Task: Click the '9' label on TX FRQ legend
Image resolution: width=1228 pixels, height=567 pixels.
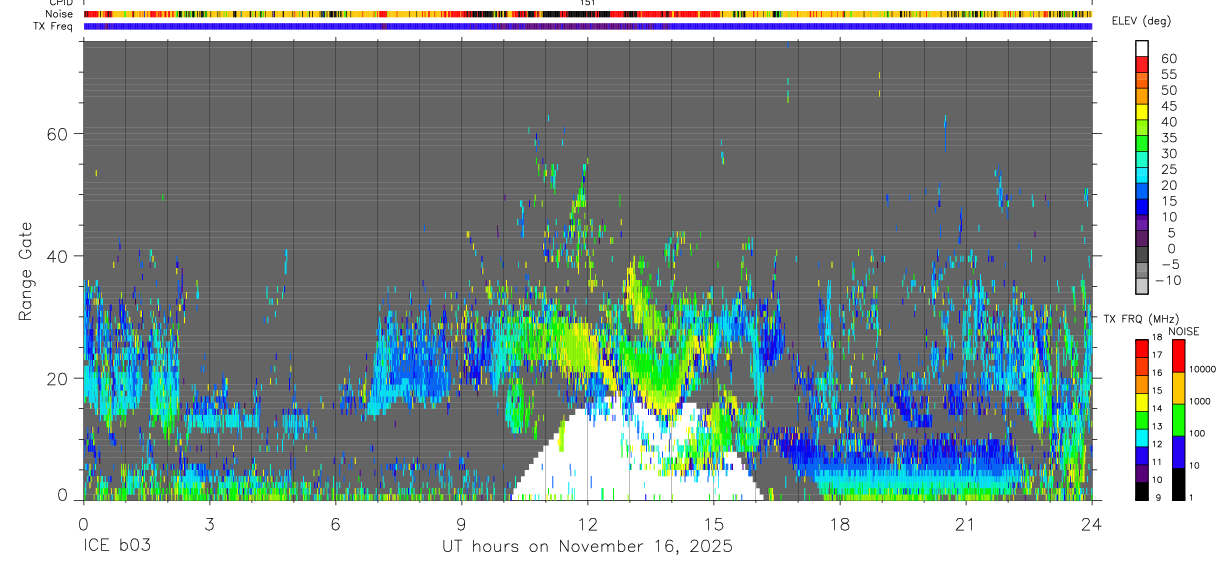Action: click(1160, 497)
